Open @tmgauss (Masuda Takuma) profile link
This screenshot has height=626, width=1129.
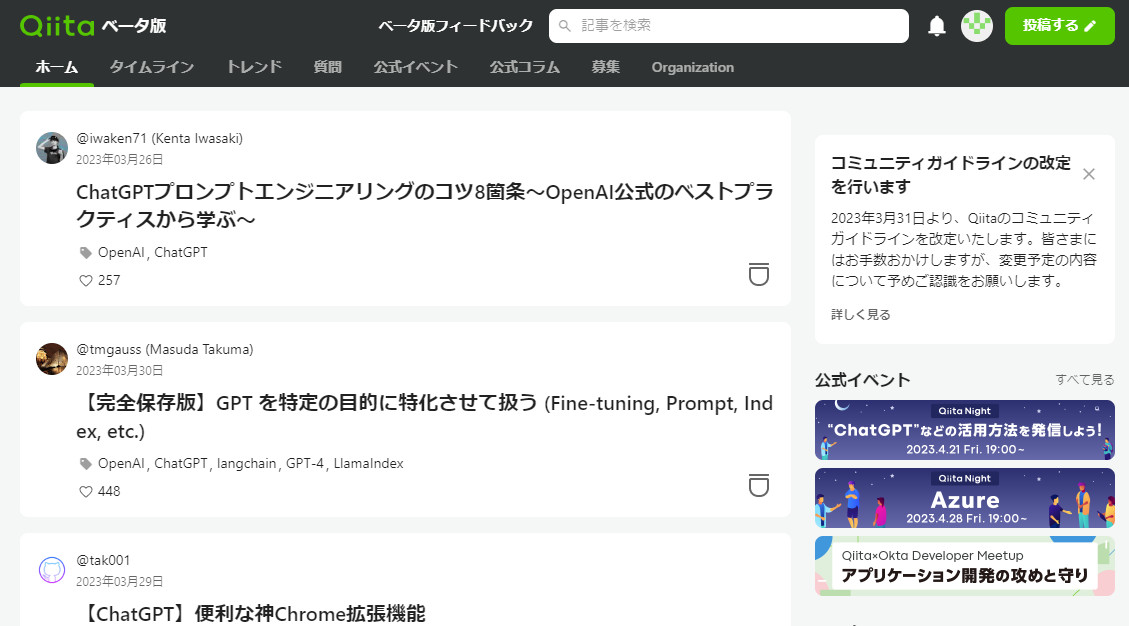165,349
